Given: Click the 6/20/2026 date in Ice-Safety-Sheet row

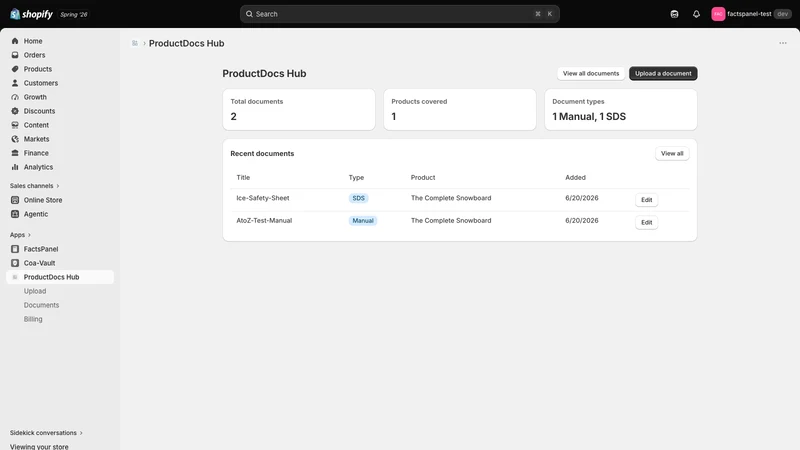Looking at the screenshot, I should (x=582, y=198).
